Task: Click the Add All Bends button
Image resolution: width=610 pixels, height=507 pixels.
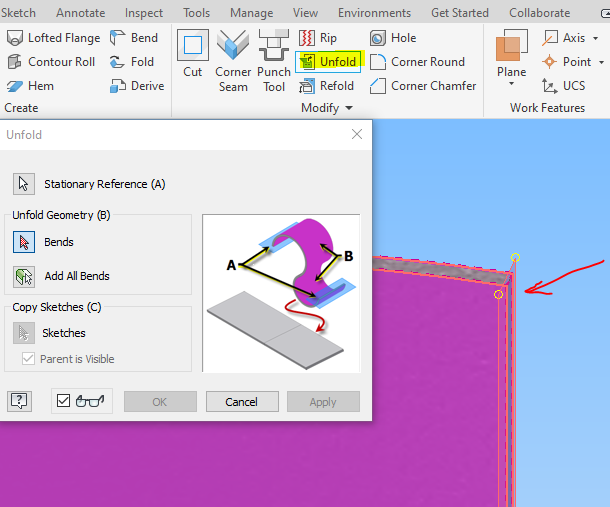Action: point(24,277)
